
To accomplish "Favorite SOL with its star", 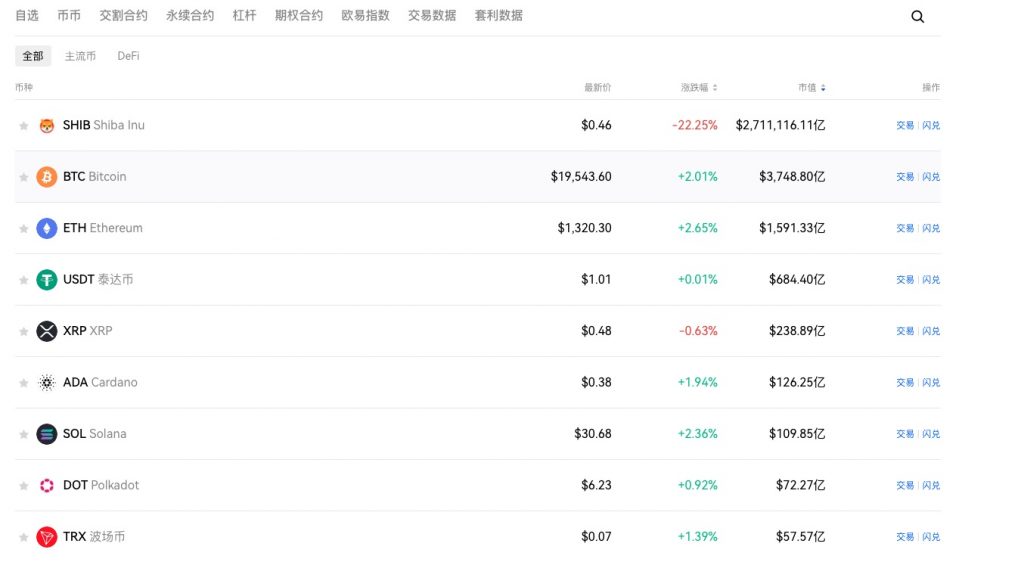I will (24, 434).
